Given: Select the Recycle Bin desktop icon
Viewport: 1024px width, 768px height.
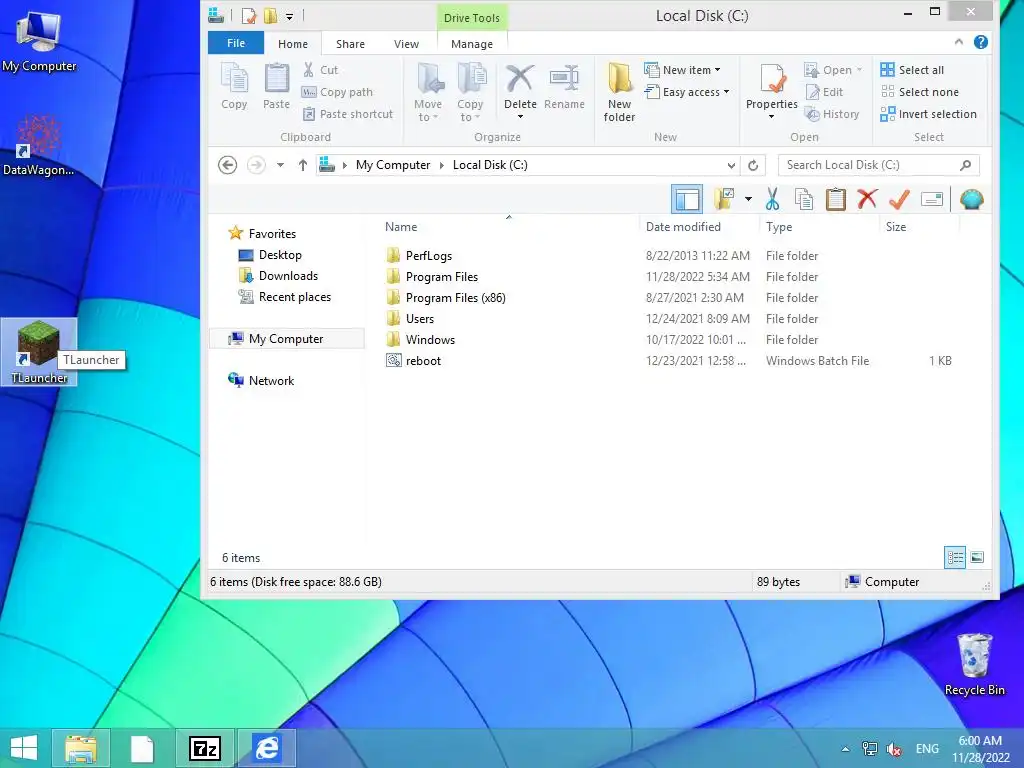Looking at the screenshot, I should coord(974,665).
